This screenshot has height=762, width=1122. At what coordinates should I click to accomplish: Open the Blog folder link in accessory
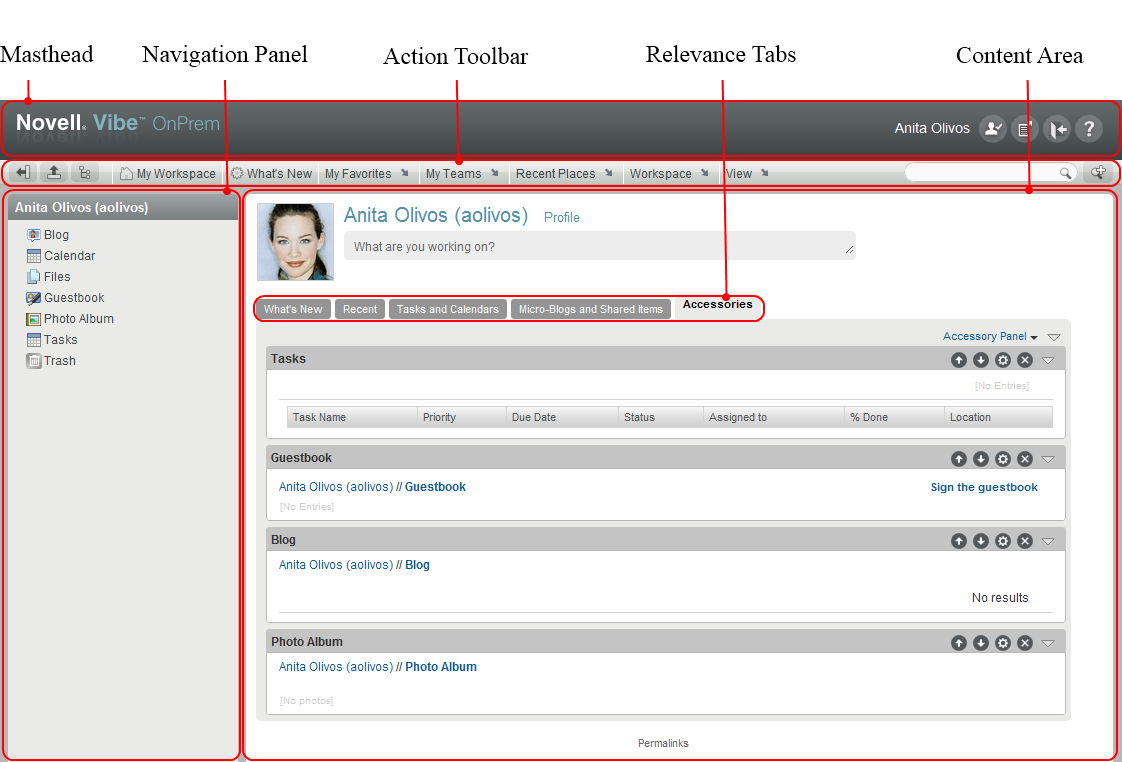(417, 565)
